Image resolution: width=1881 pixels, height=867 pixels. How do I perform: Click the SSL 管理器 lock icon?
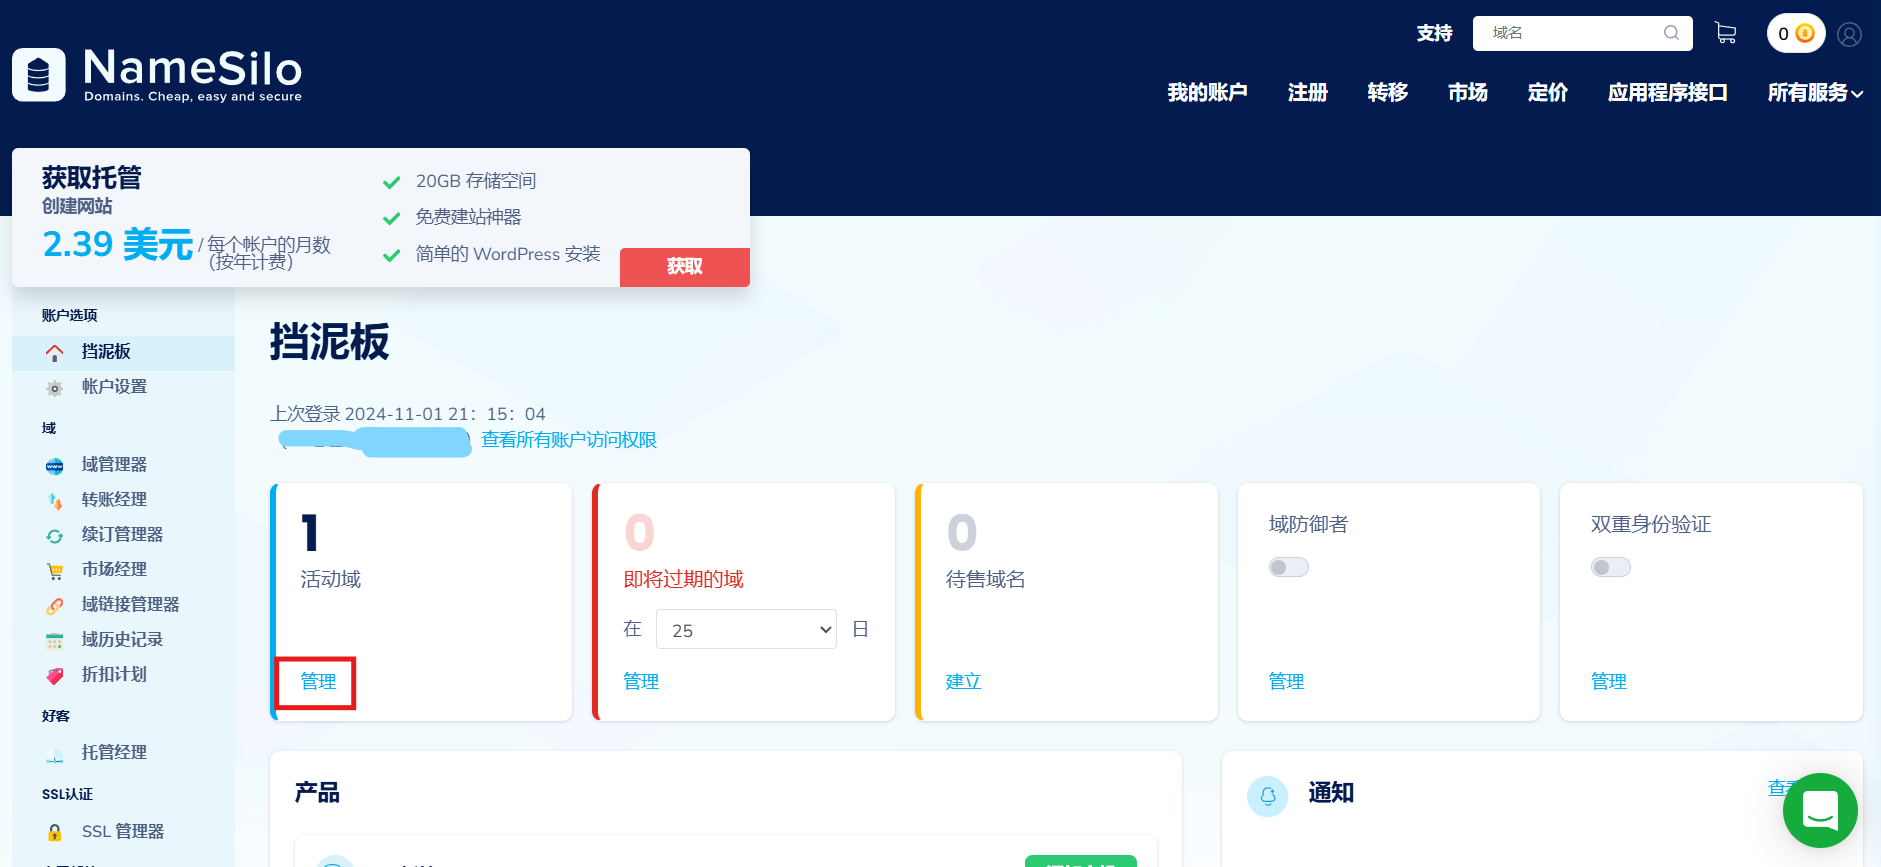pyautogui.click(x=55, y=832)
